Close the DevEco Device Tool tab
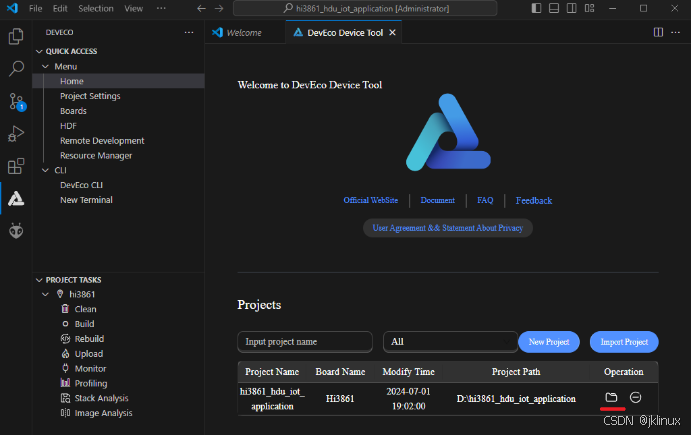 coord(392,33)
